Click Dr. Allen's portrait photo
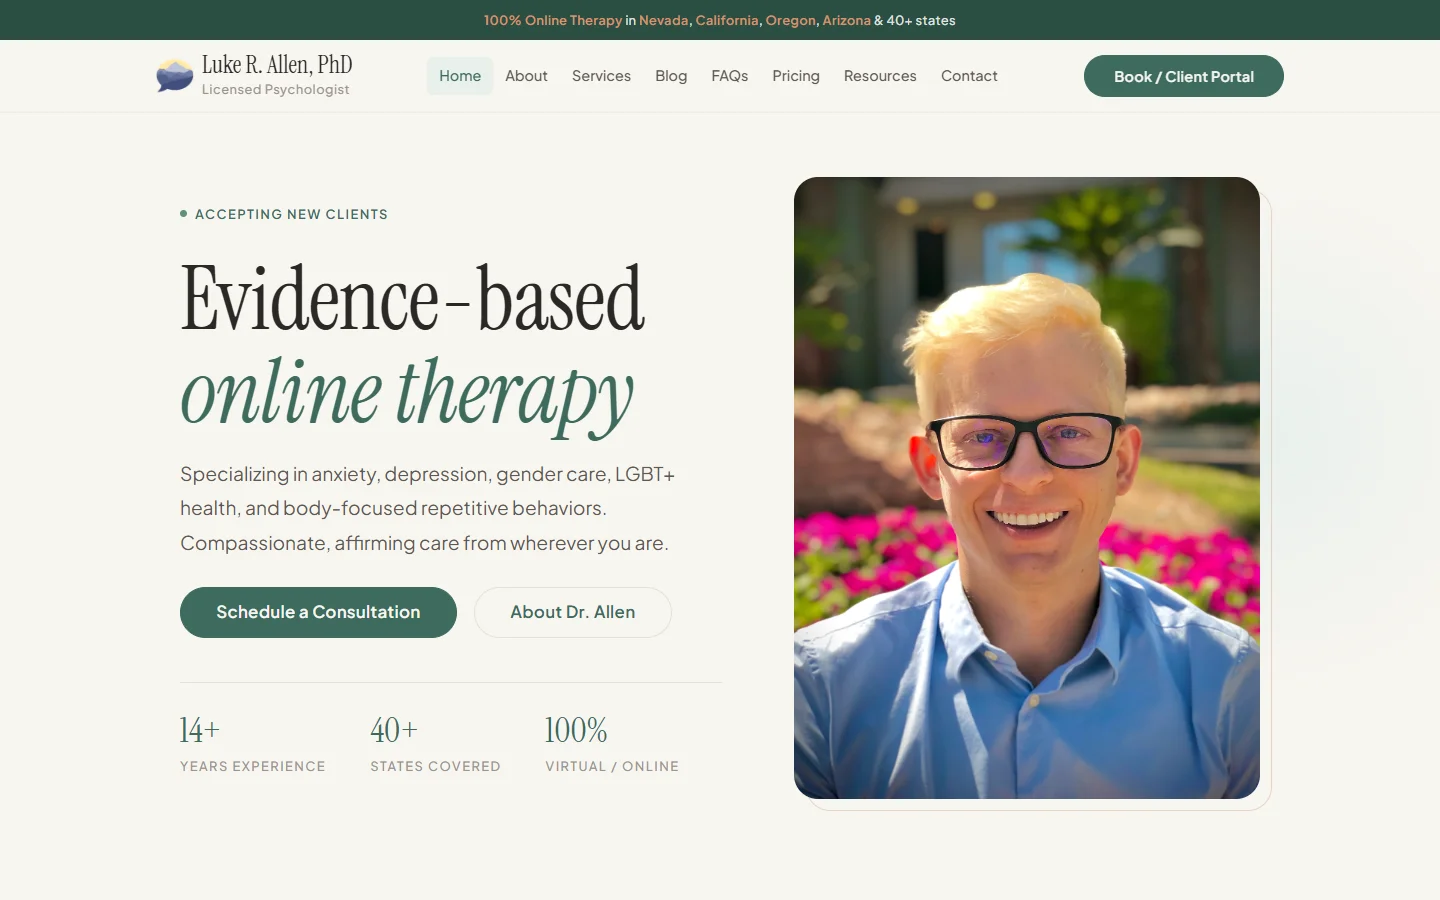This screenshot has height=900, width=1440. [1027, 488]
